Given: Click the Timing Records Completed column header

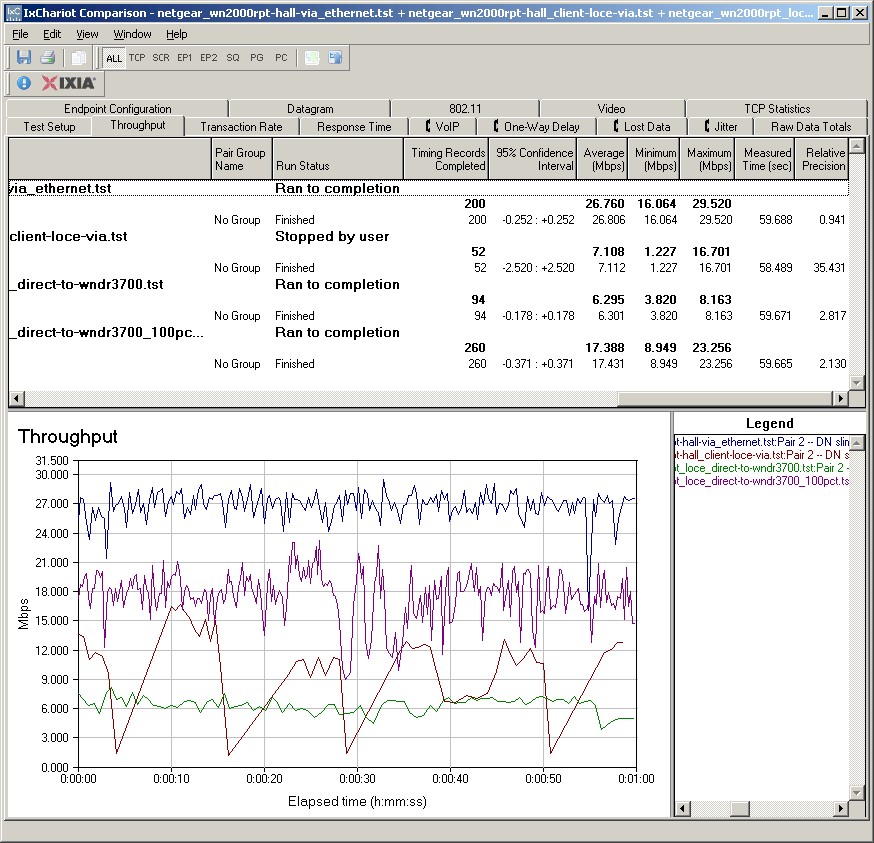Looking at the screenshot, I should [x=446, y=159].
